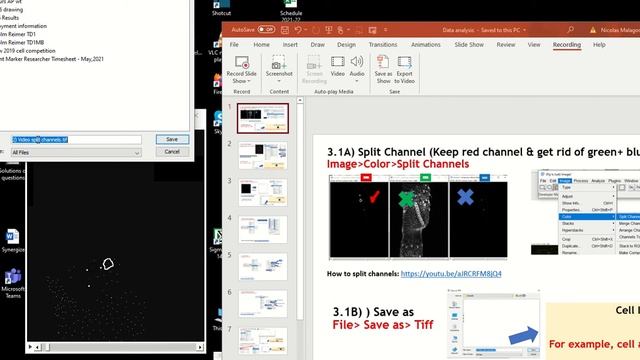Click Start From Beginning presentation icon

[x=329, y=30]
